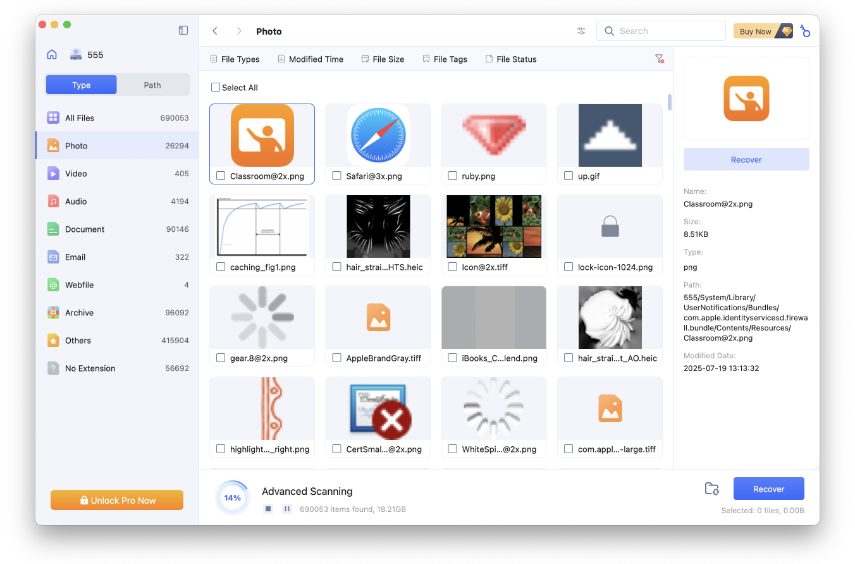Click the blue Recover button at bottom
855x564 pixels.
pyautogui.click(x=768, y=489)
